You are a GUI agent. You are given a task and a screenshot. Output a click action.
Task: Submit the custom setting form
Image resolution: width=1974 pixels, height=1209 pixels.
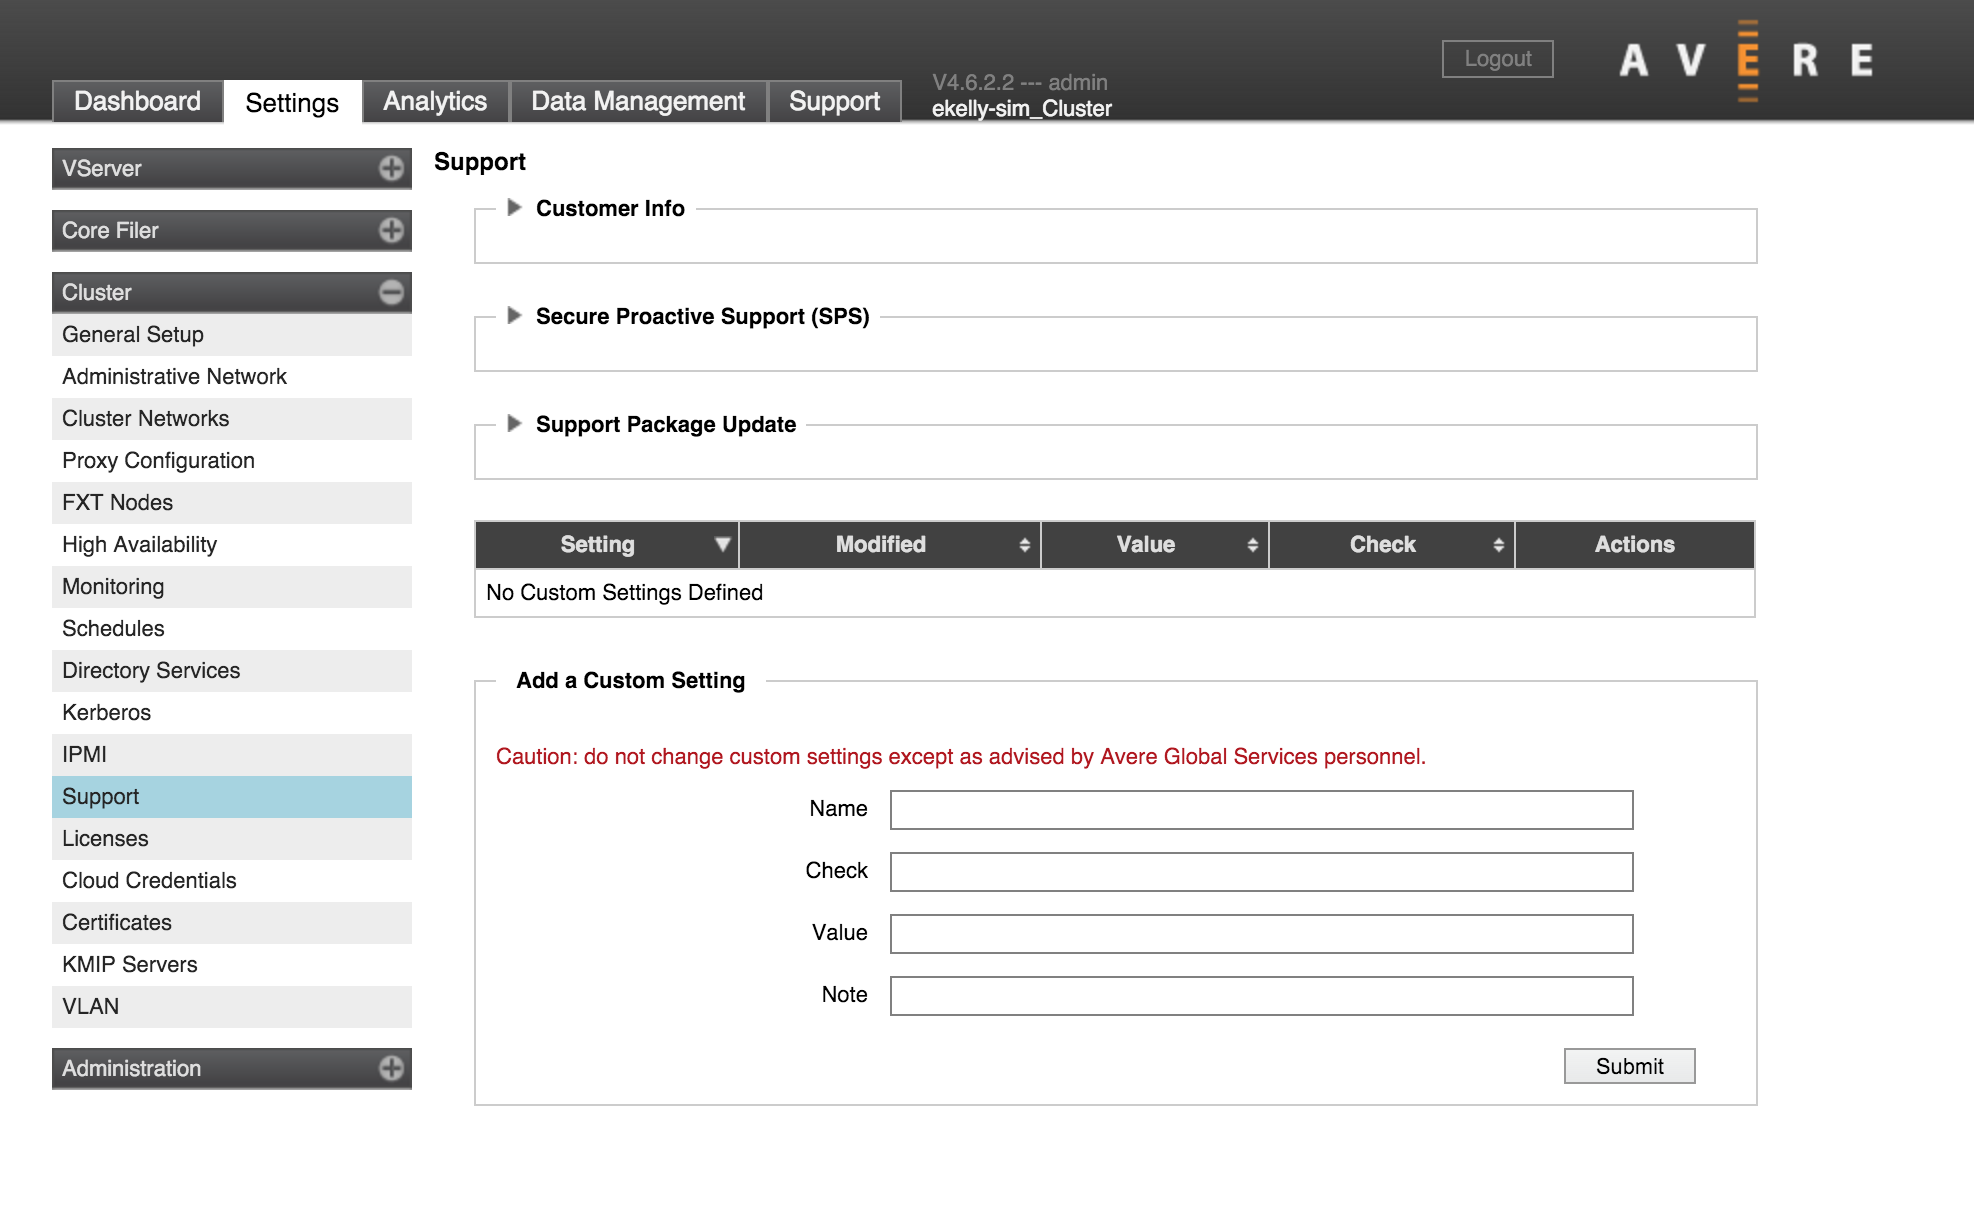pos(1629,1066)
